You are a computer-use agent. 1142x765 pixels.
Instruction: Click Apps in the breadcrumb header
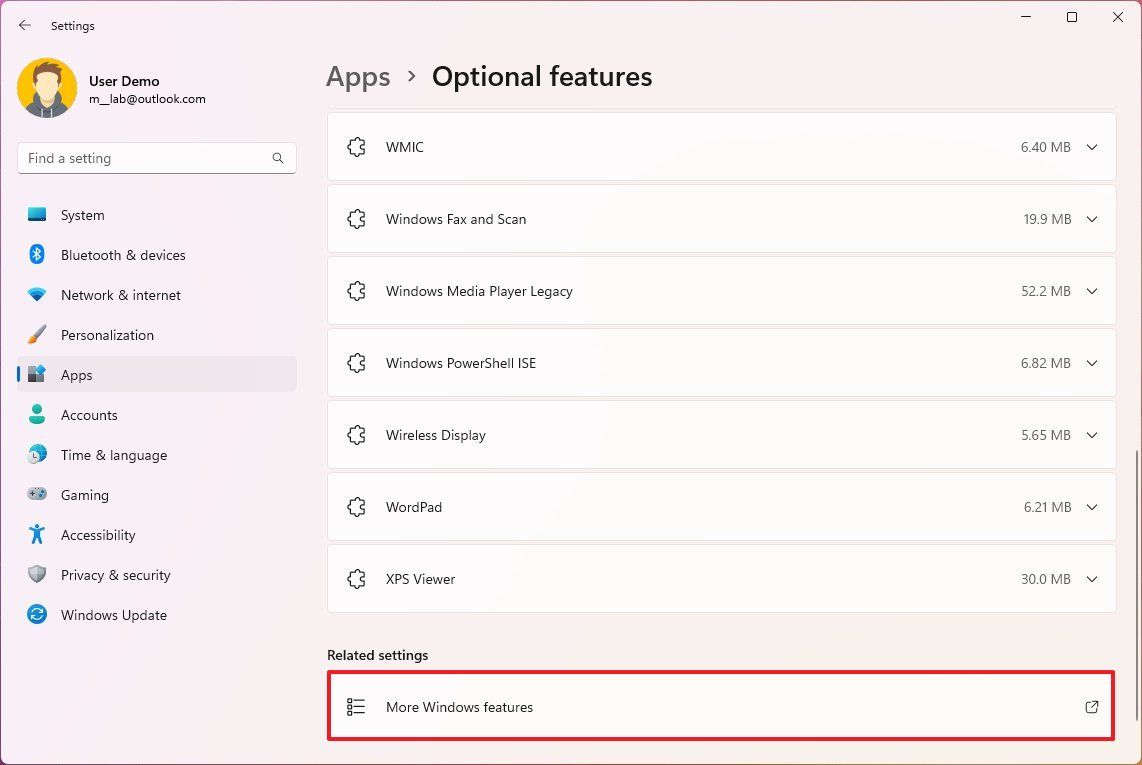[x=358, y=76]
